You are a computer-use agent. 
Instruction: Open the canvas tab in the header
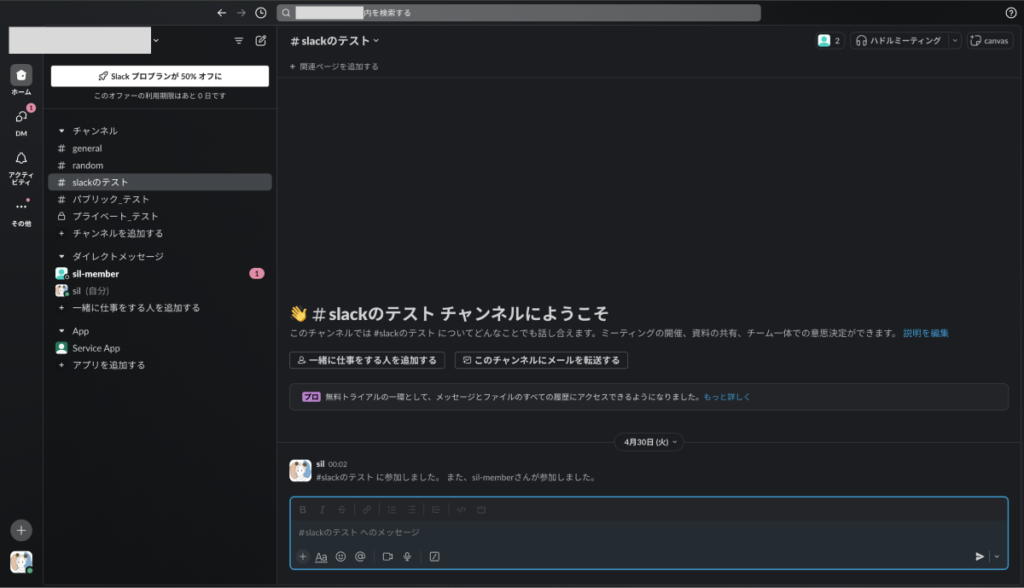coord(989,41)
